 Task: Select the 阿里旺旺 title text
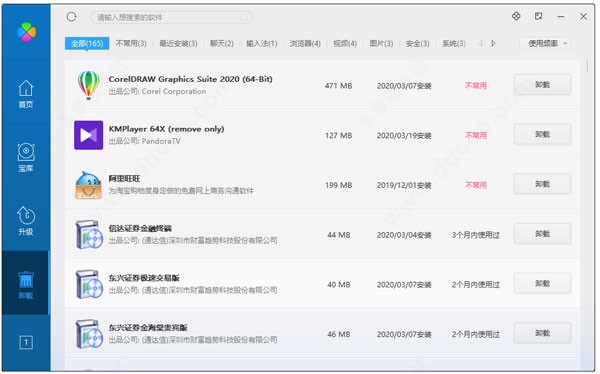pyautogui.click(x=124, y=179)
